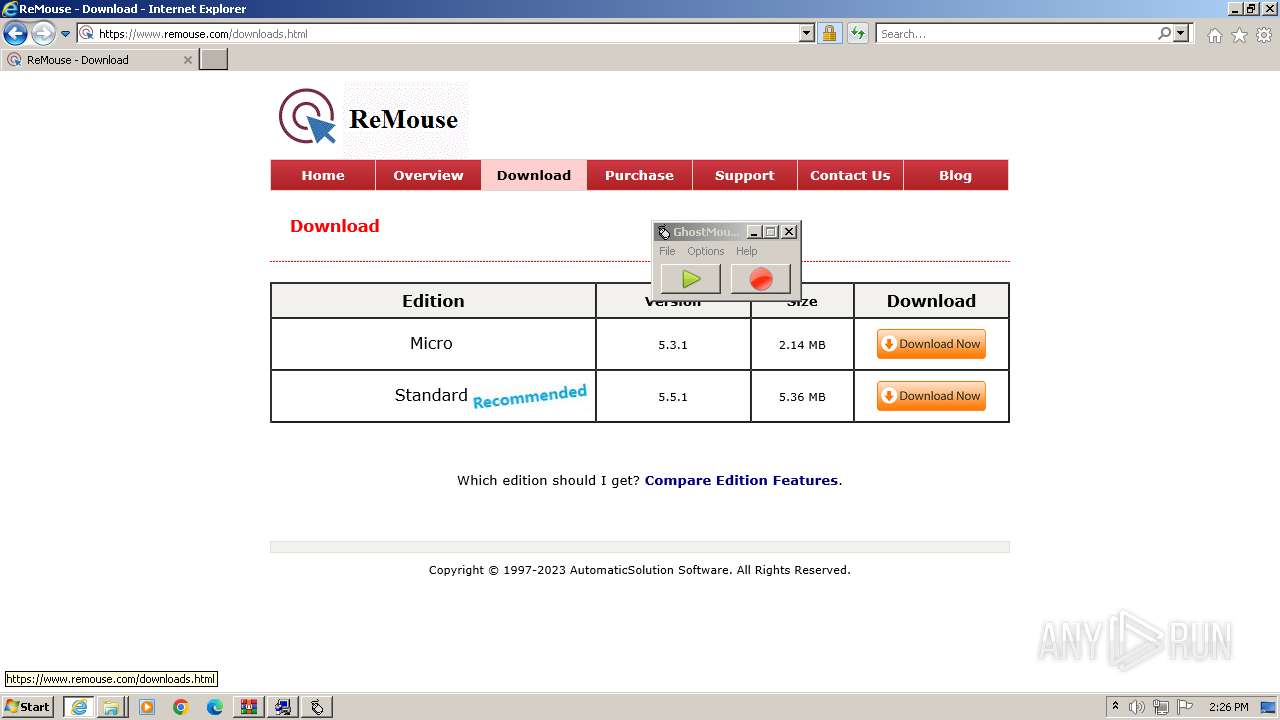Screen dimensions: 1280x720
Task: Click the IE search box
Action: pos(1016,34)
